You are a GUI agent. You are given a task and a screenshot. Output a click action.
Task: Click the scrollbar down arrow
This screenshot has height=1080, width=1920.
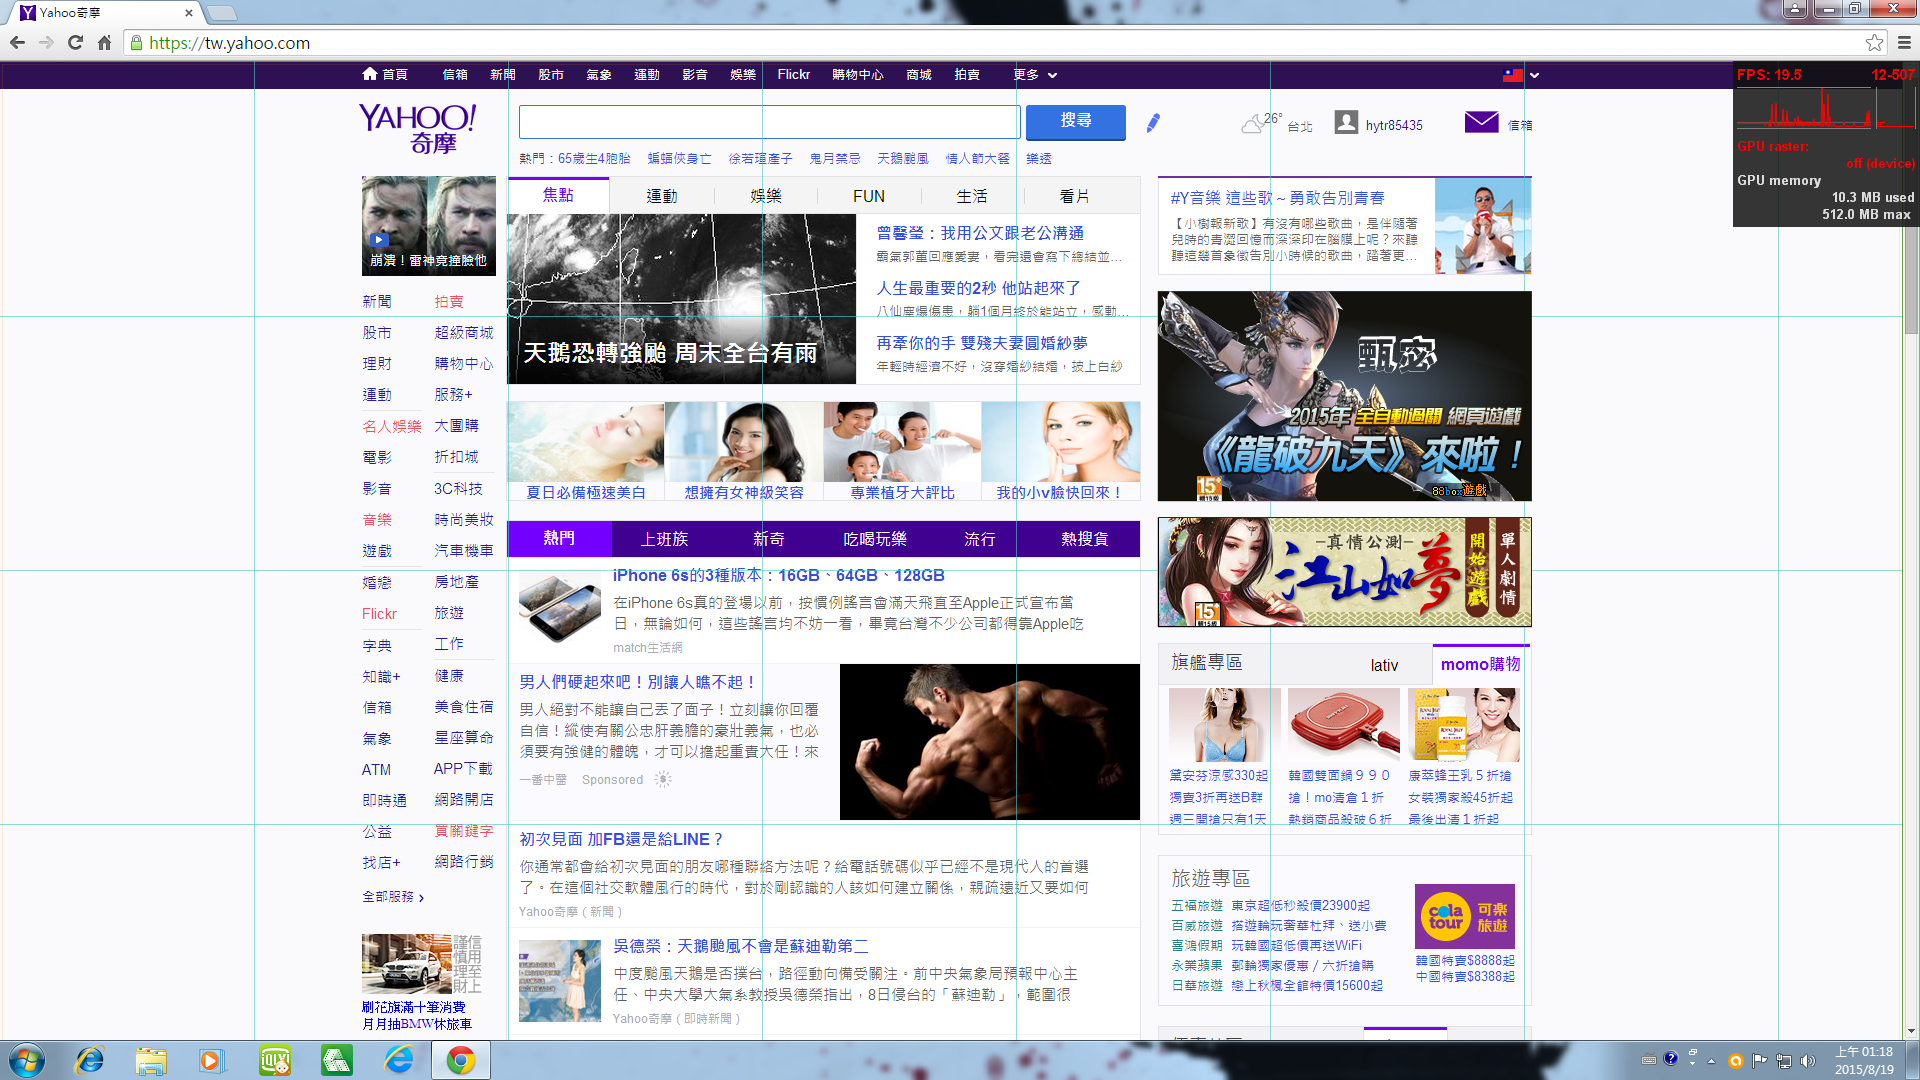(x=1911, y=1031)
